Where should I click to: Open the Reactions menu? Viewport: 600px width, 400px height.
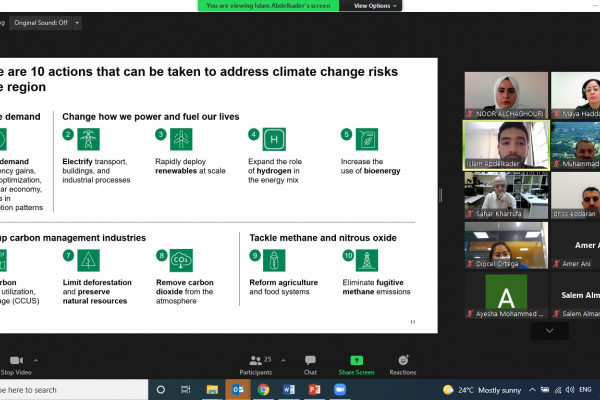tap(403, 361)
